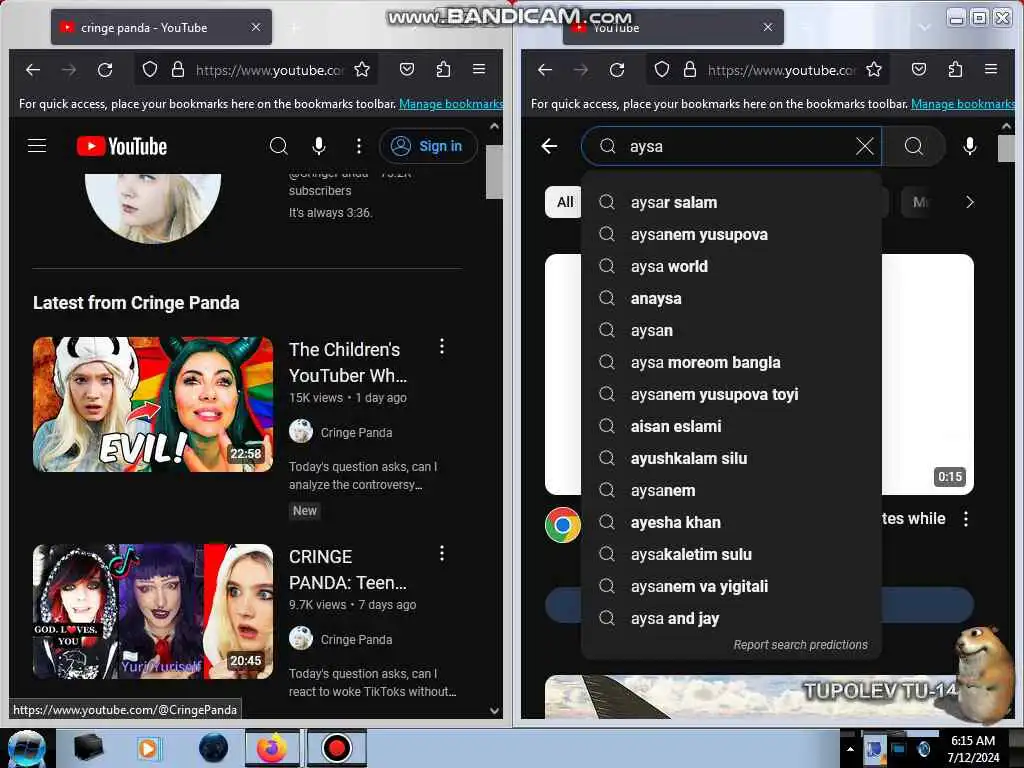This screenshot has width=1024, height=768.
Task: Select the aysa moreom bangla suggestion
Action: [x=731, y=362]
